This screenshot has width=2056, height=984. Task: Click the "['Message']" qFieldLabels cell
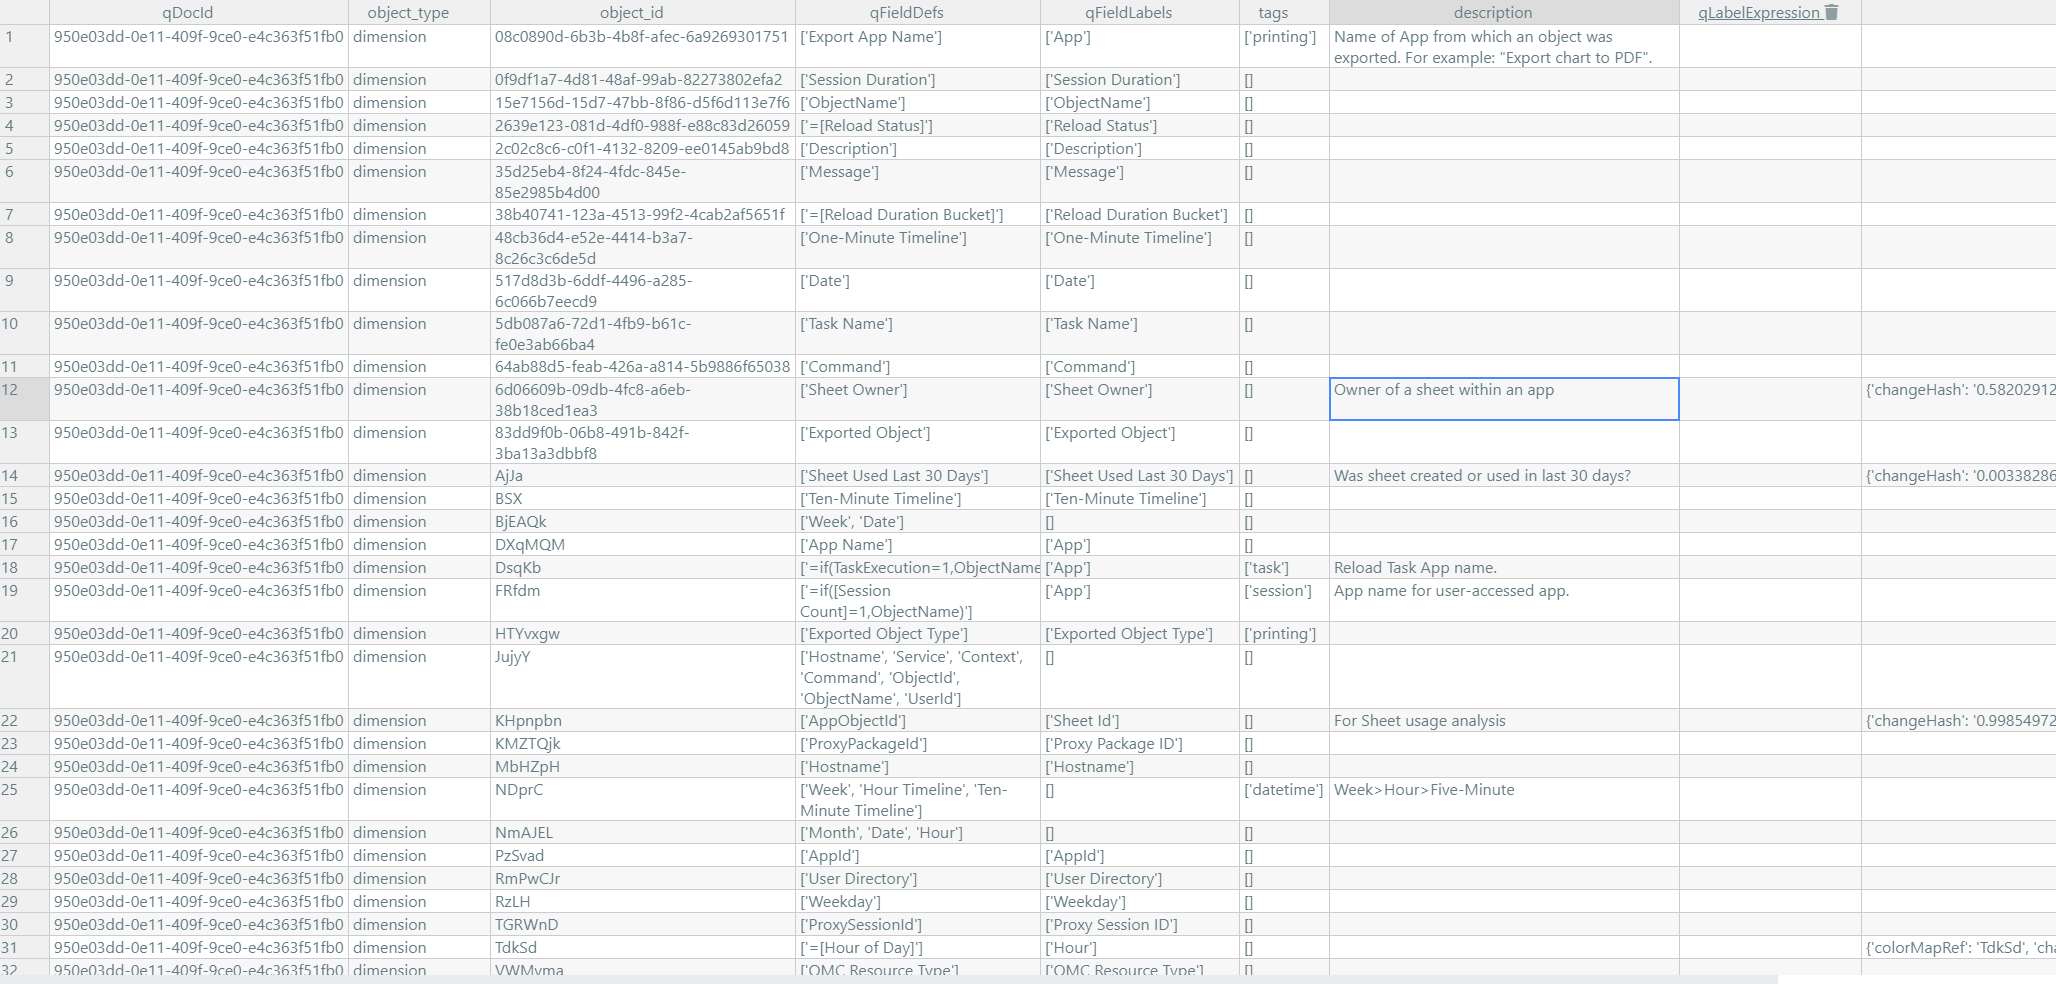1139,181
